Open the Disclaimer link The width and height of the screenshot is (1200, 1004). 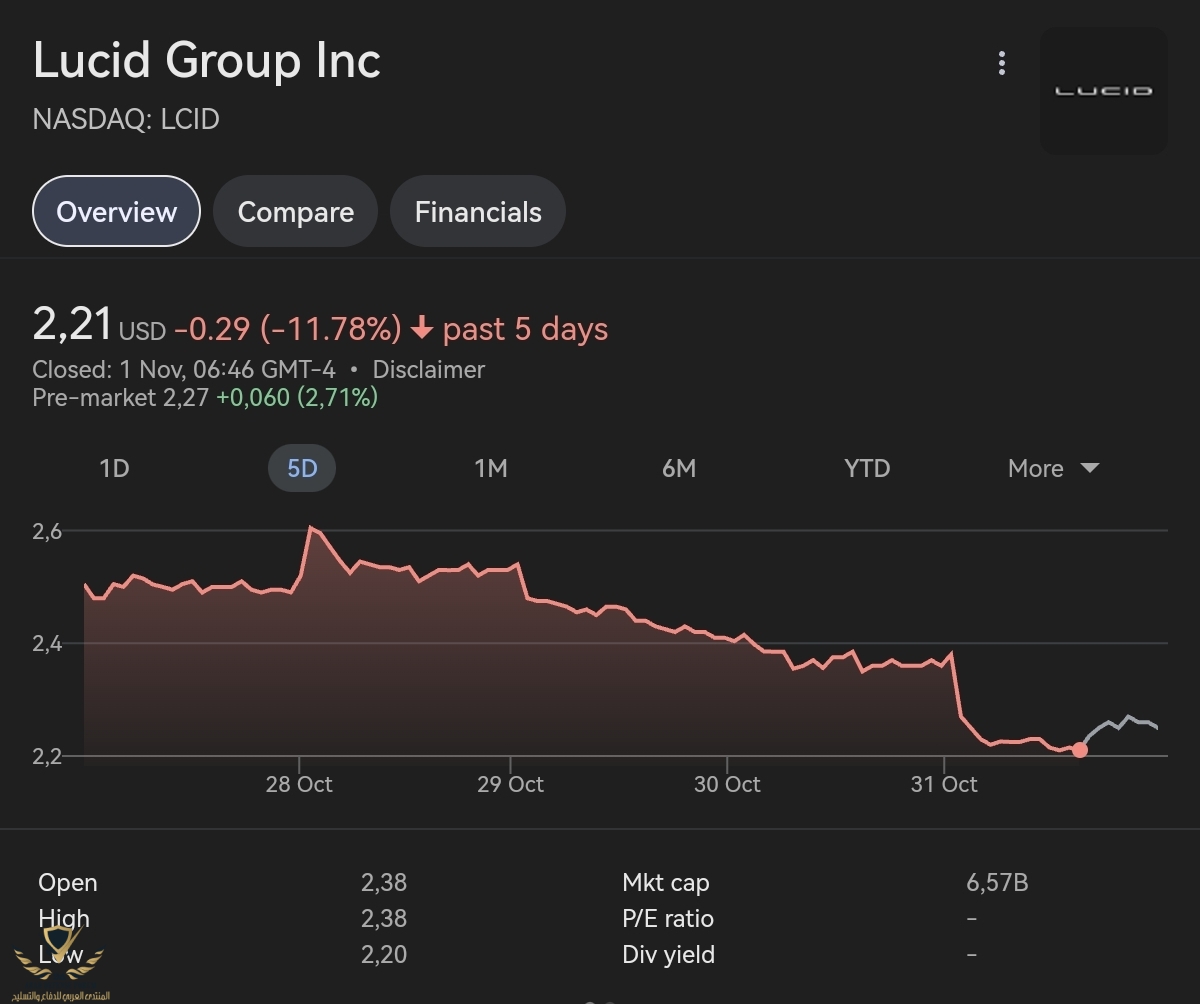point(428,369)
